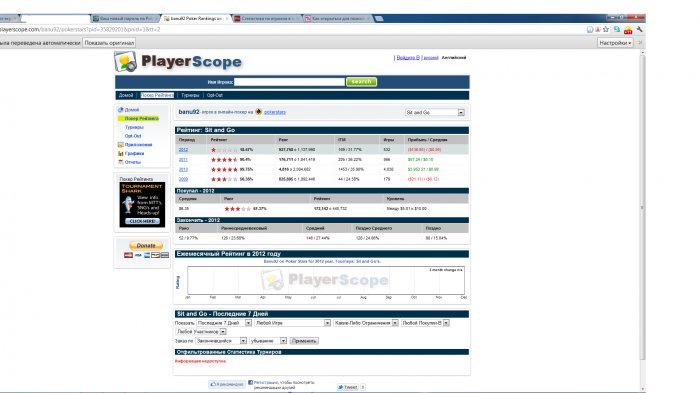Open the 2011 rating row link

coord(183,159)
